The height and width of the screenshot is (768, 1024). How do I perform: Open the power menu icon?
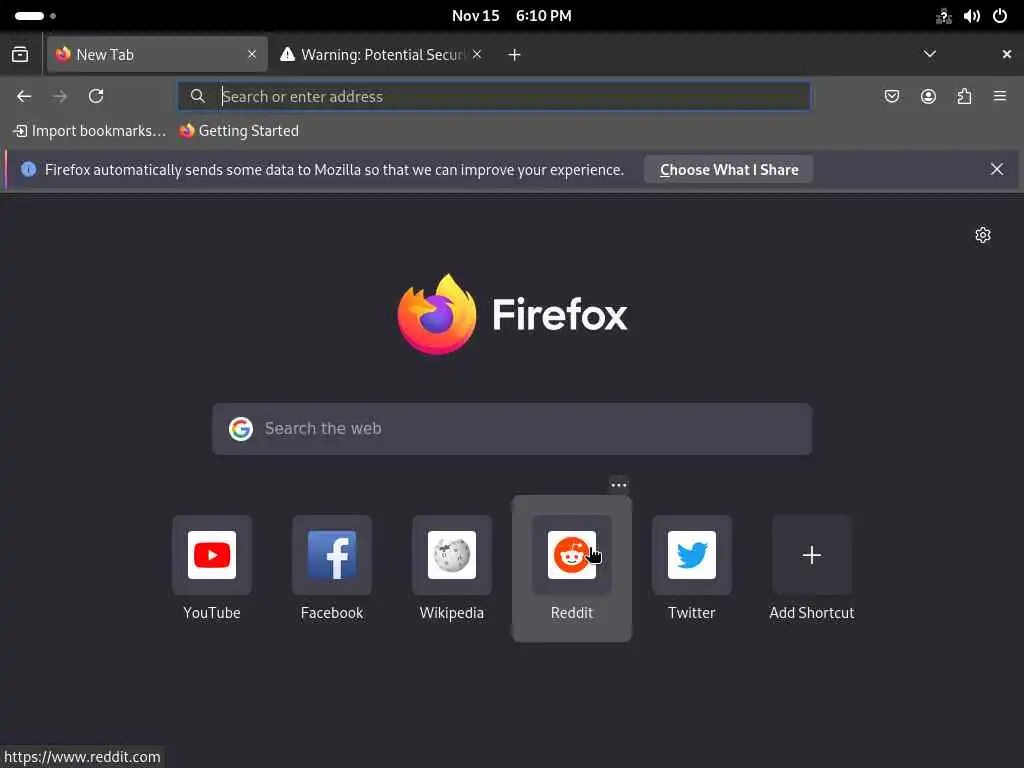tap(1000, 16)
